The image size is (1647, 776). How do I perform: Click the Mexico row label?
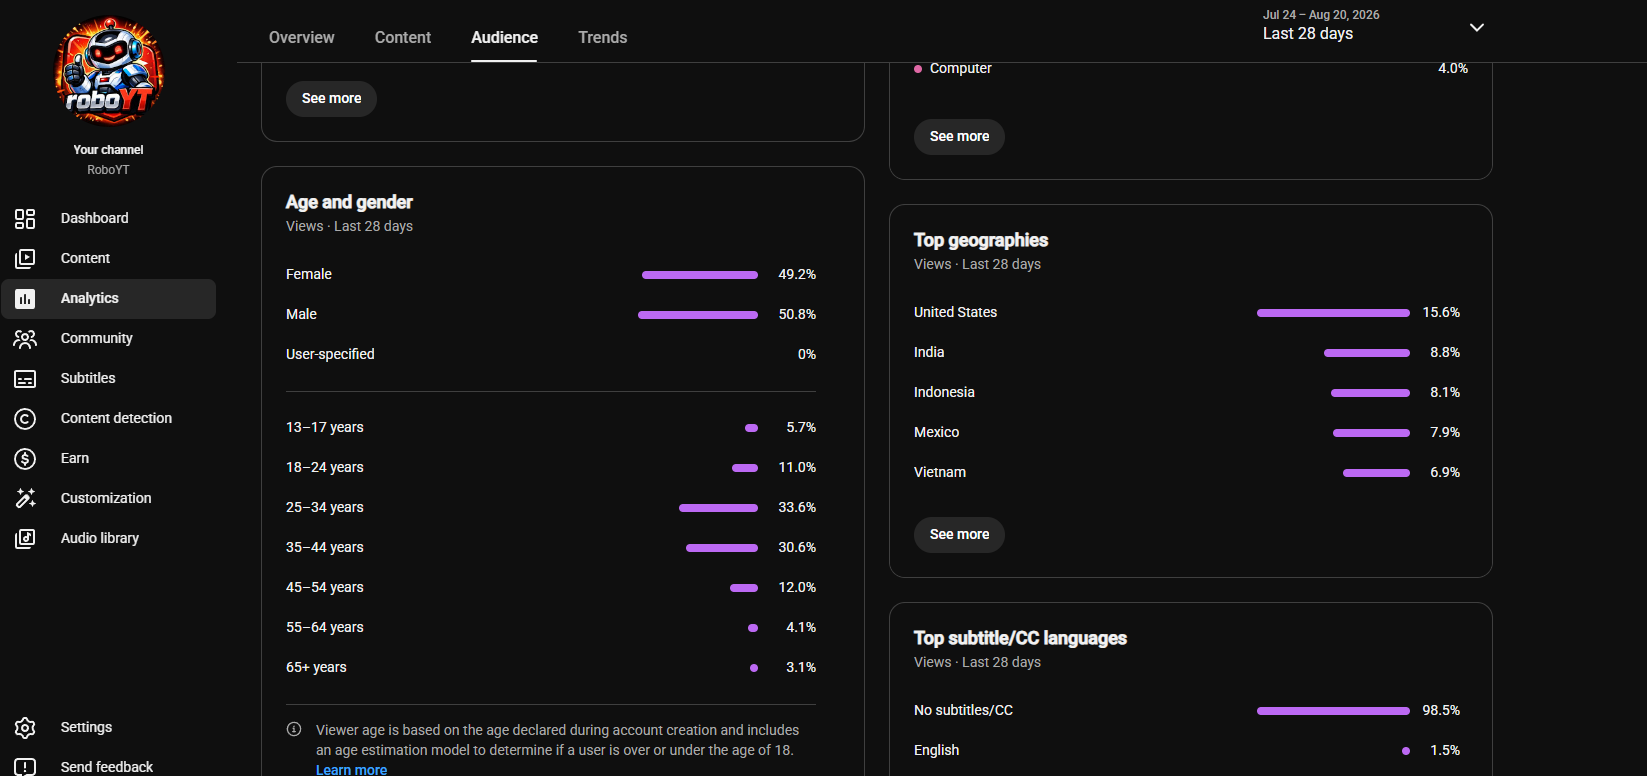point(936,432)
